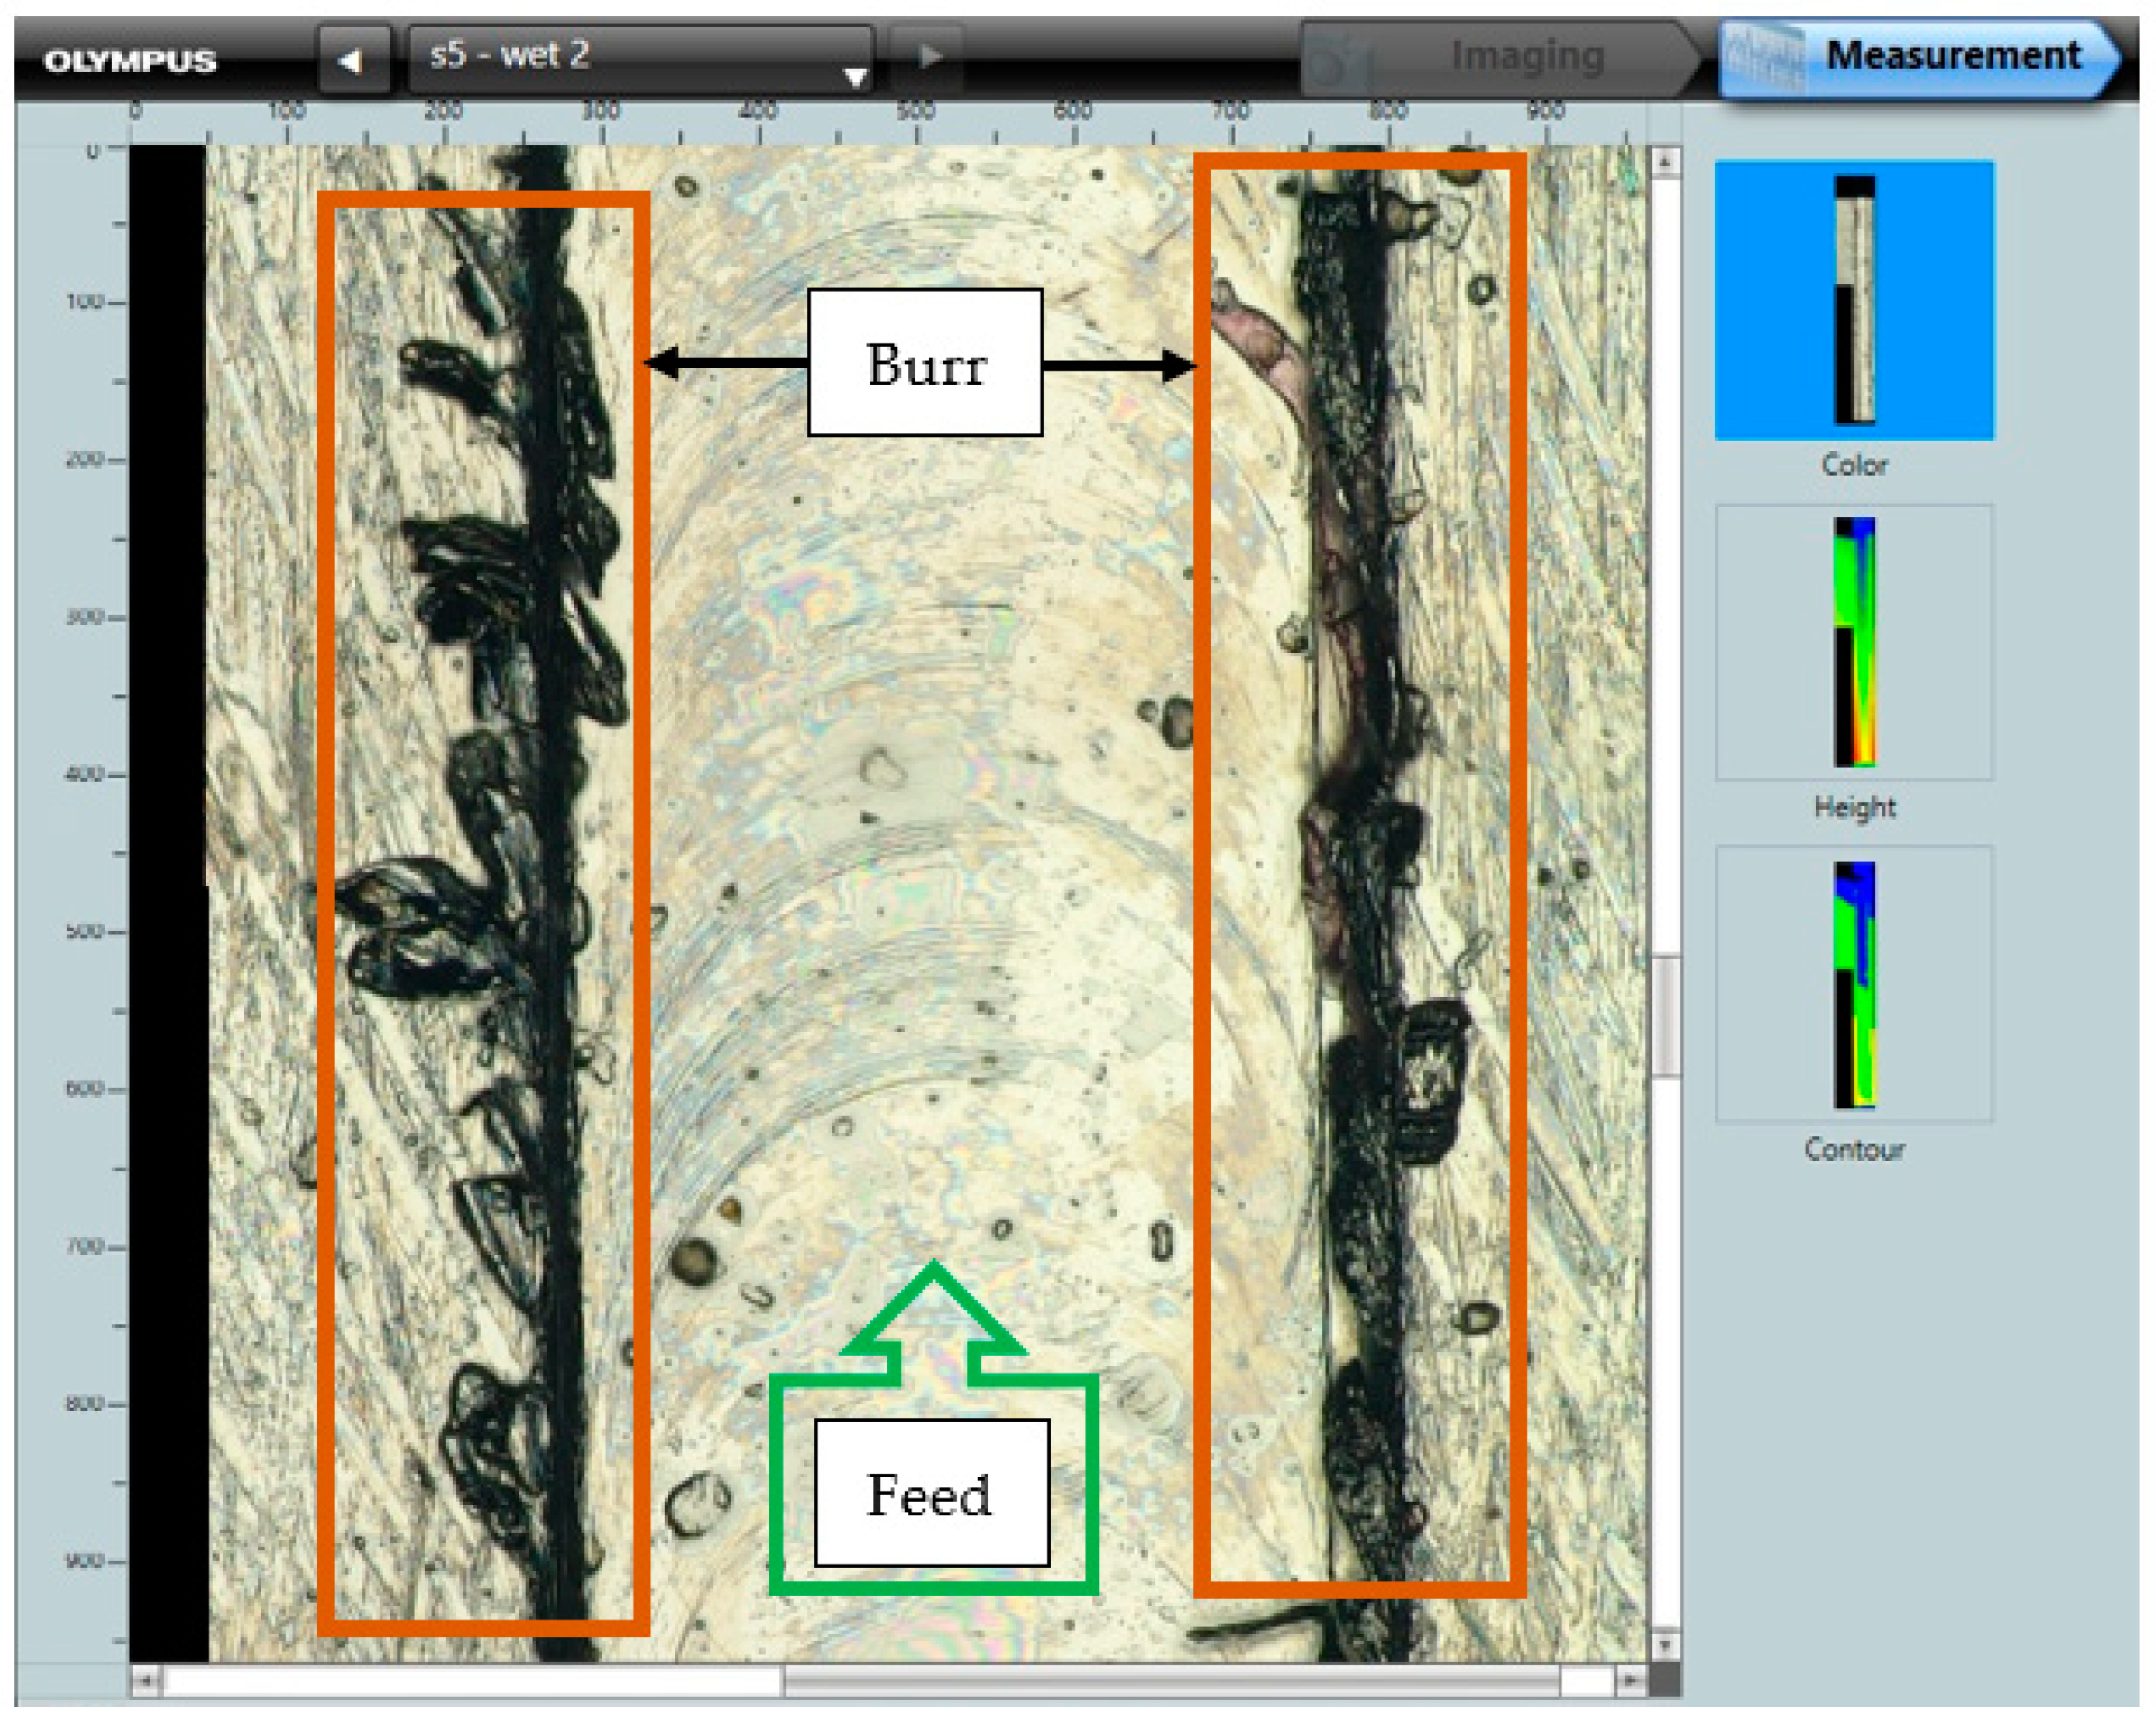2156x1721 pixels.
Task: Click the Olympus logo
Action: click(130, 61)
